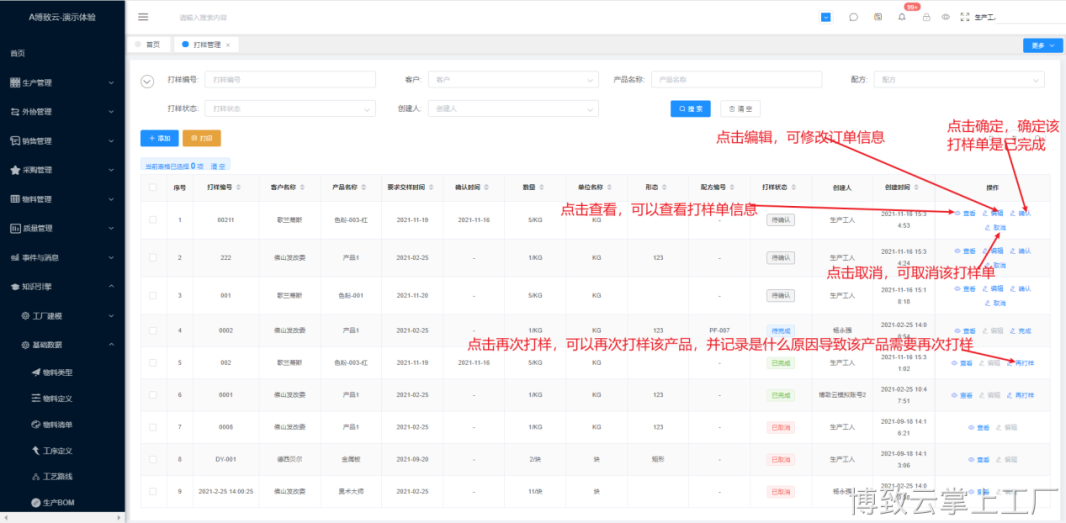The image size is (1066, 523).
Task: Enter fullscreen with the expand arrows icon
Action: tap(964, 18)
